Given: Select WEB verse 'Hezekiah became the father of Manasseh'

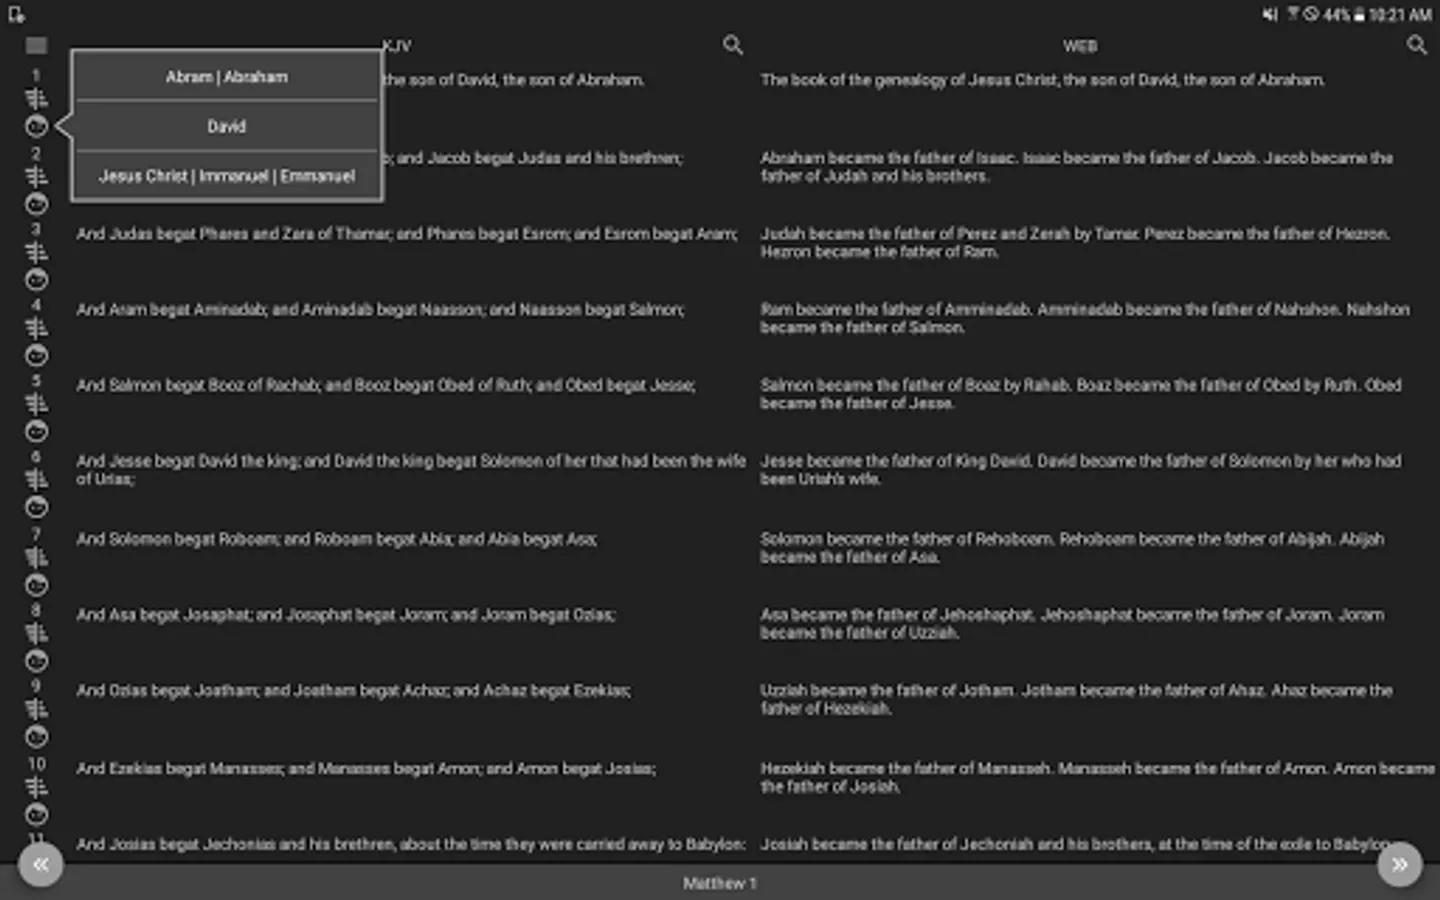Looking at the screenshot, I should (1098, 778).
